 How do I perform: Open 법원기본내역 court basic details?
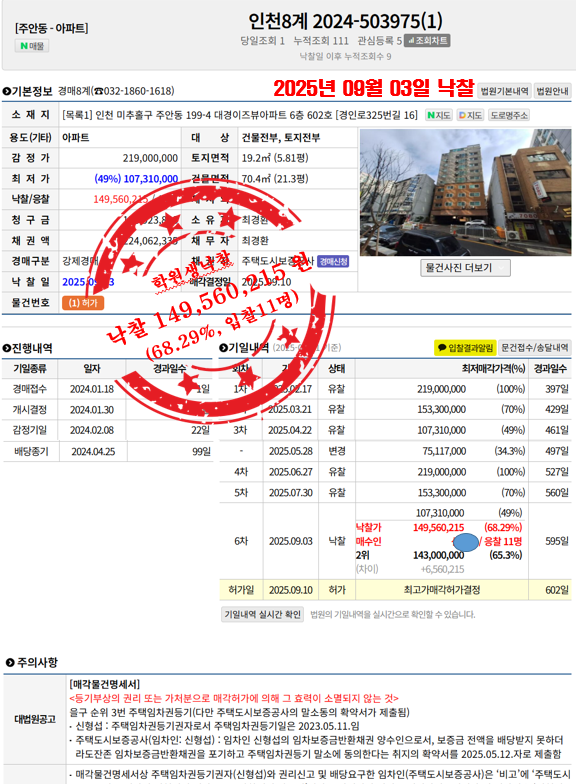(504, 91)
